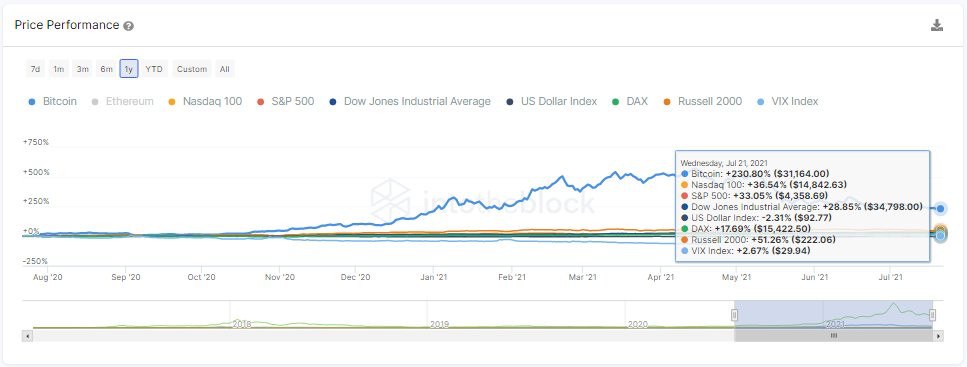Click the Dec '20 axis label
967x367 pixels.
coord(356,278)
